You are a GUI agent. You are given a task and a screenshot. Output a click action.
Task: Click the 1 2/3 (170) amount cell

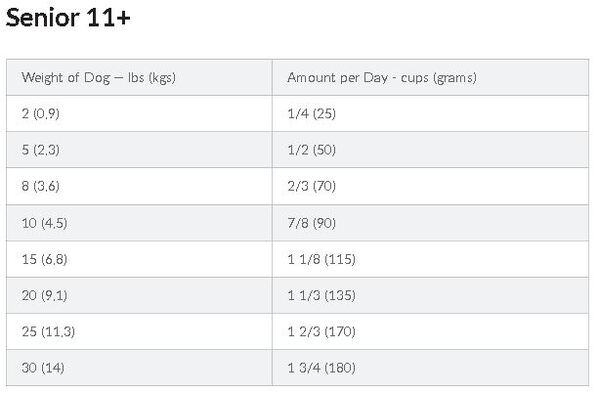click(x=431, y=332)
